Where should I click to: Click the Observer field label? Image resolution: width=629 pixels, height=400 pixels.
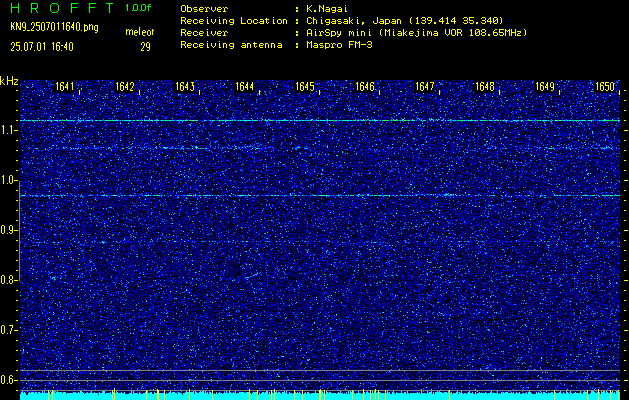tap(204, 9)
